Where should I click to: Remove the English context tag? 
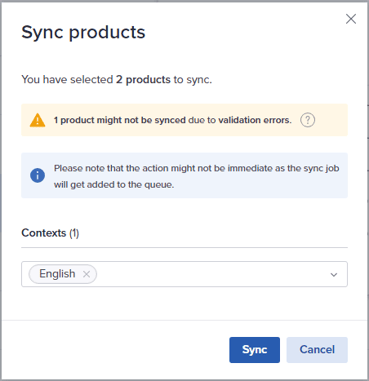pos(86,274)
